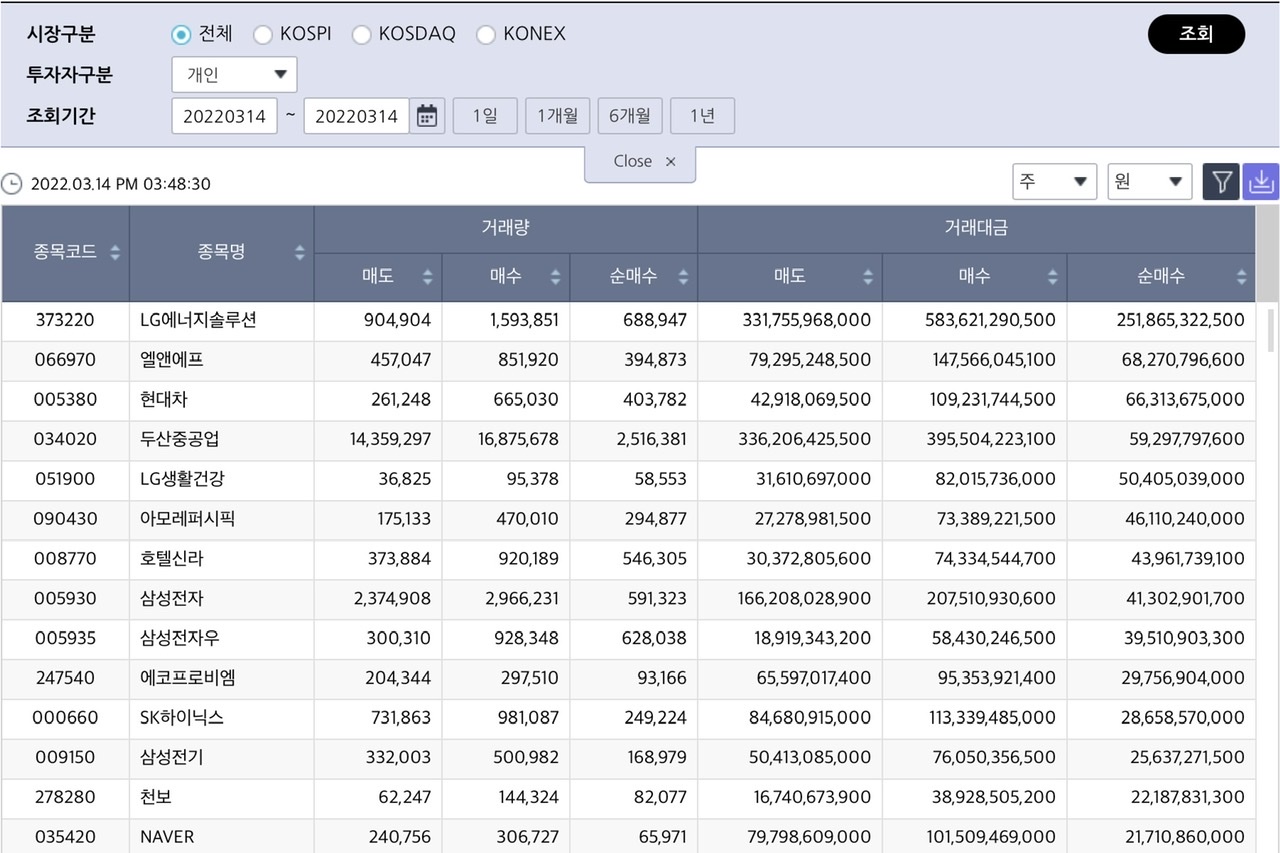Open the 투자자구분 개인 dropdown

click(x=235, y=74)
